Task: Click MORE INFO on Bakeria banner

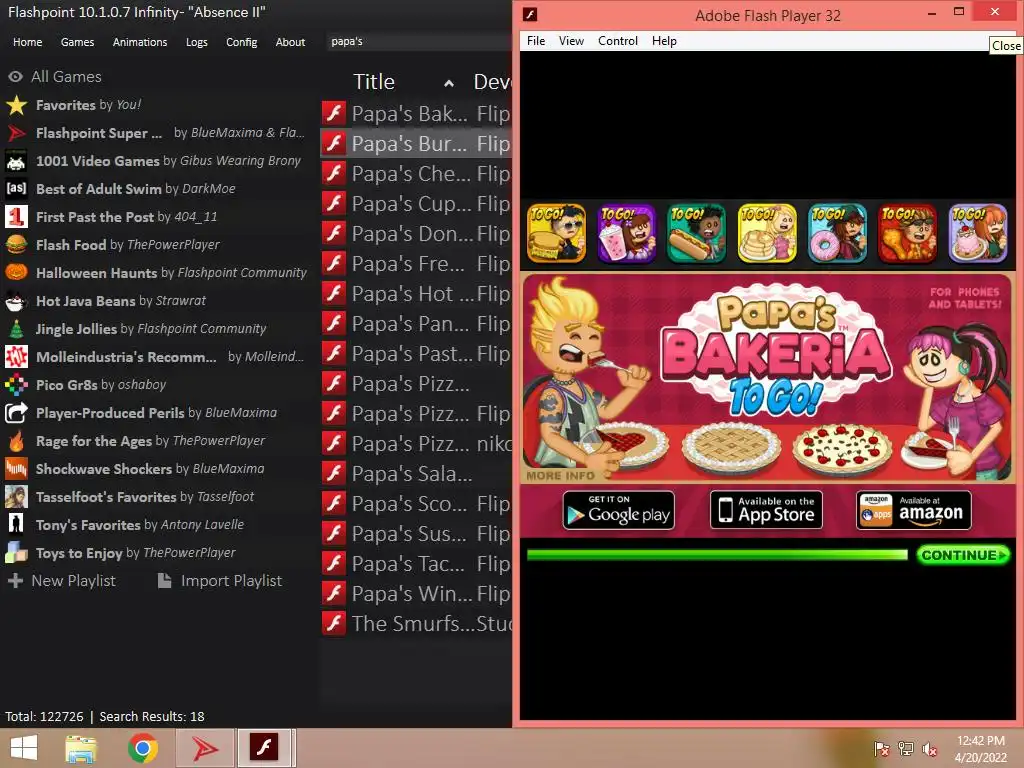Action: 560,475
